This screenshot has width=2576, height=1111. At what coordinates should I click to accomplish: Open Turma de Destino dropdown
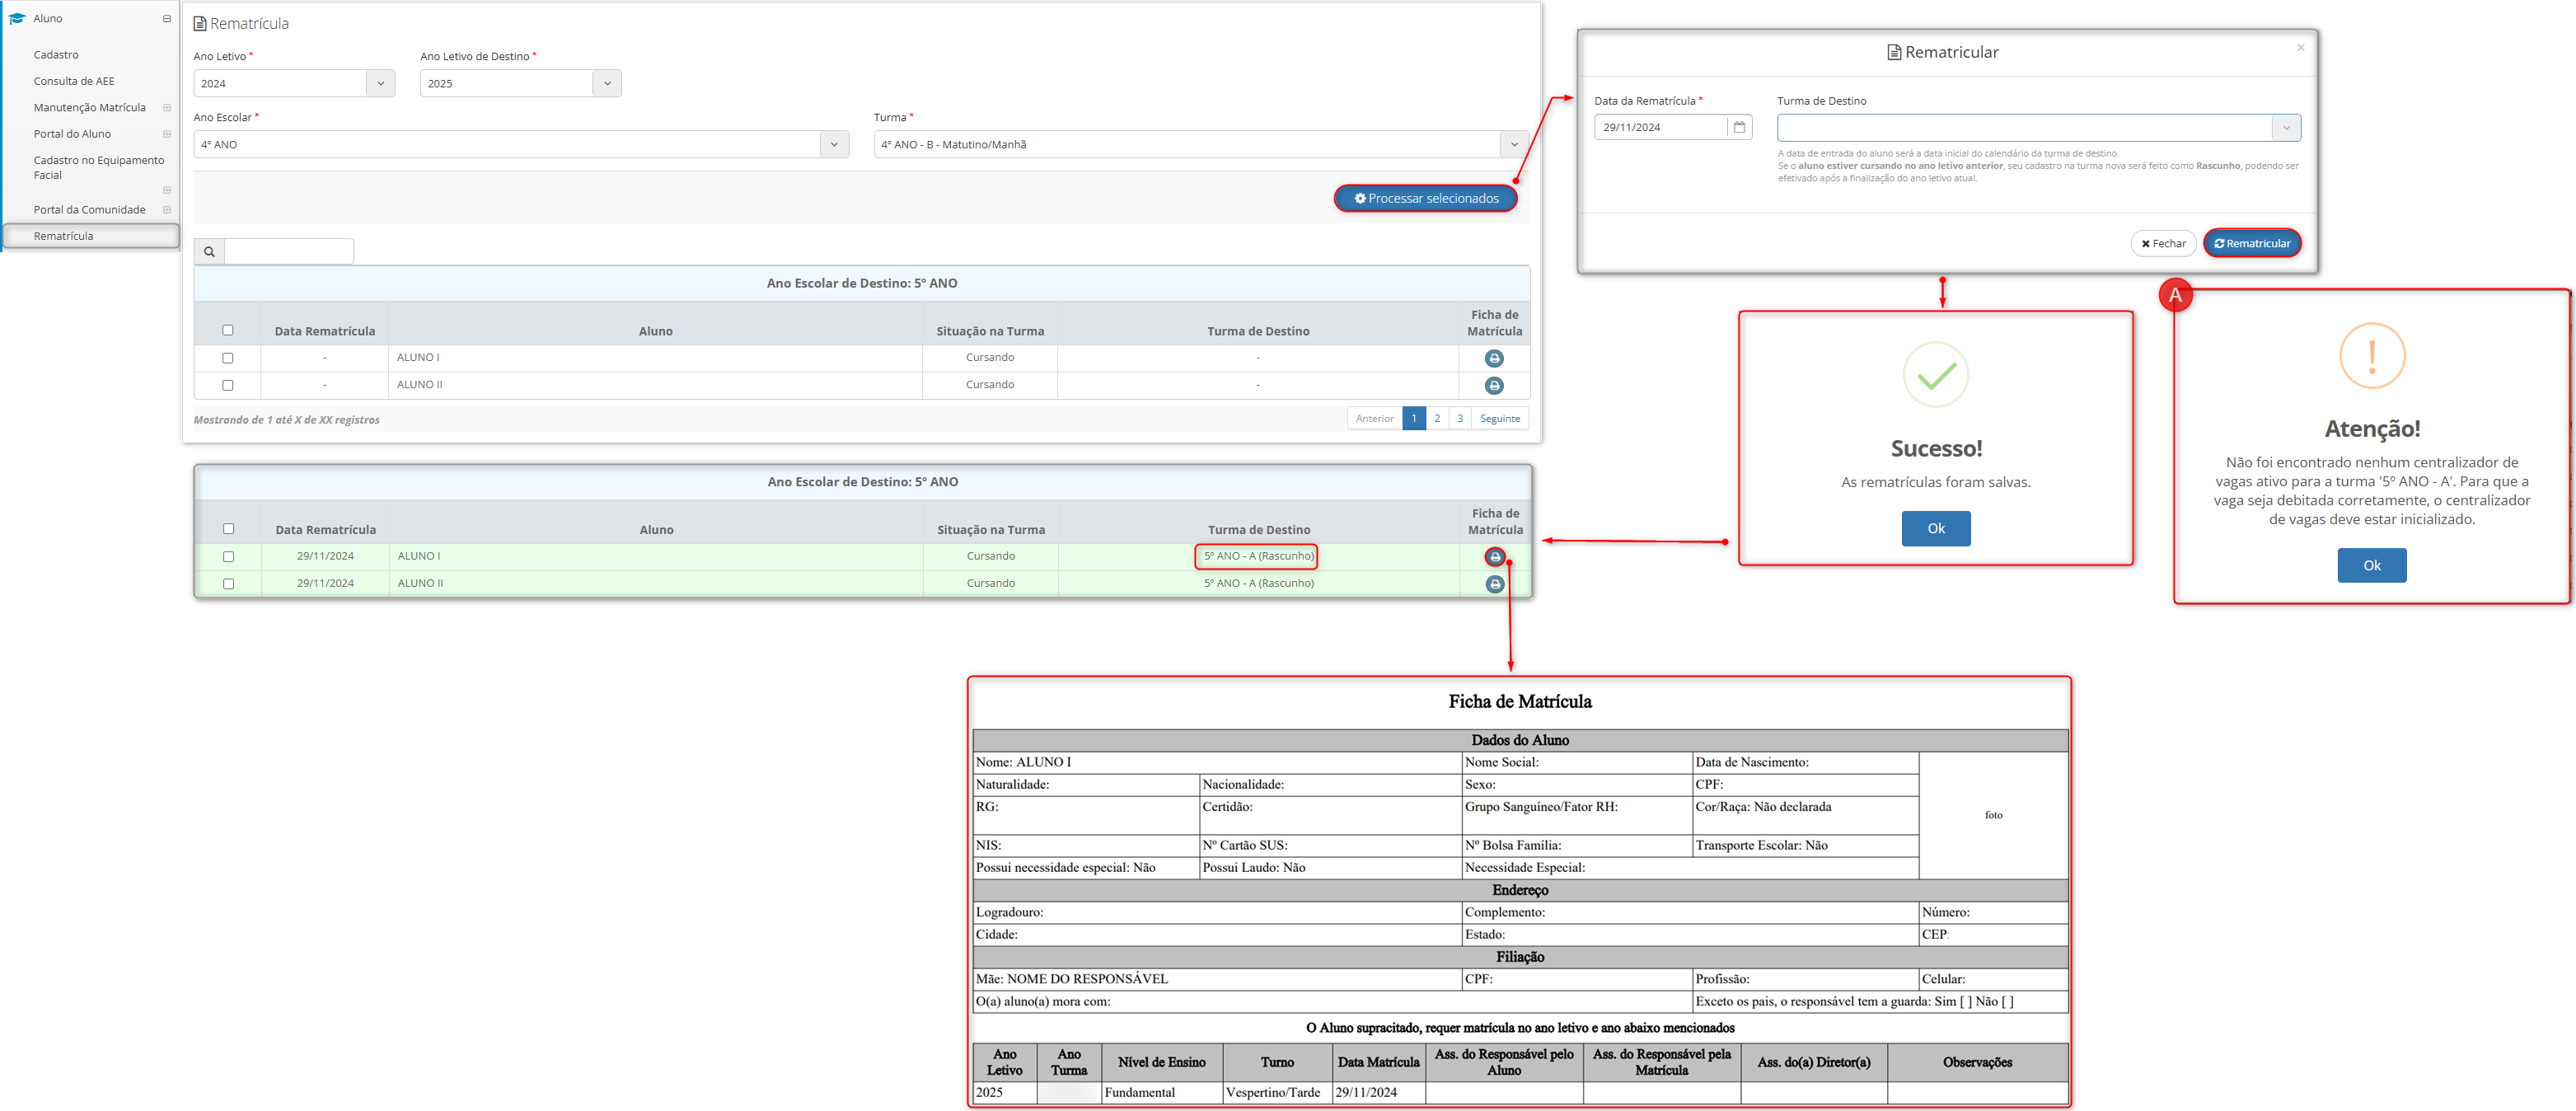pos(2286,128)
